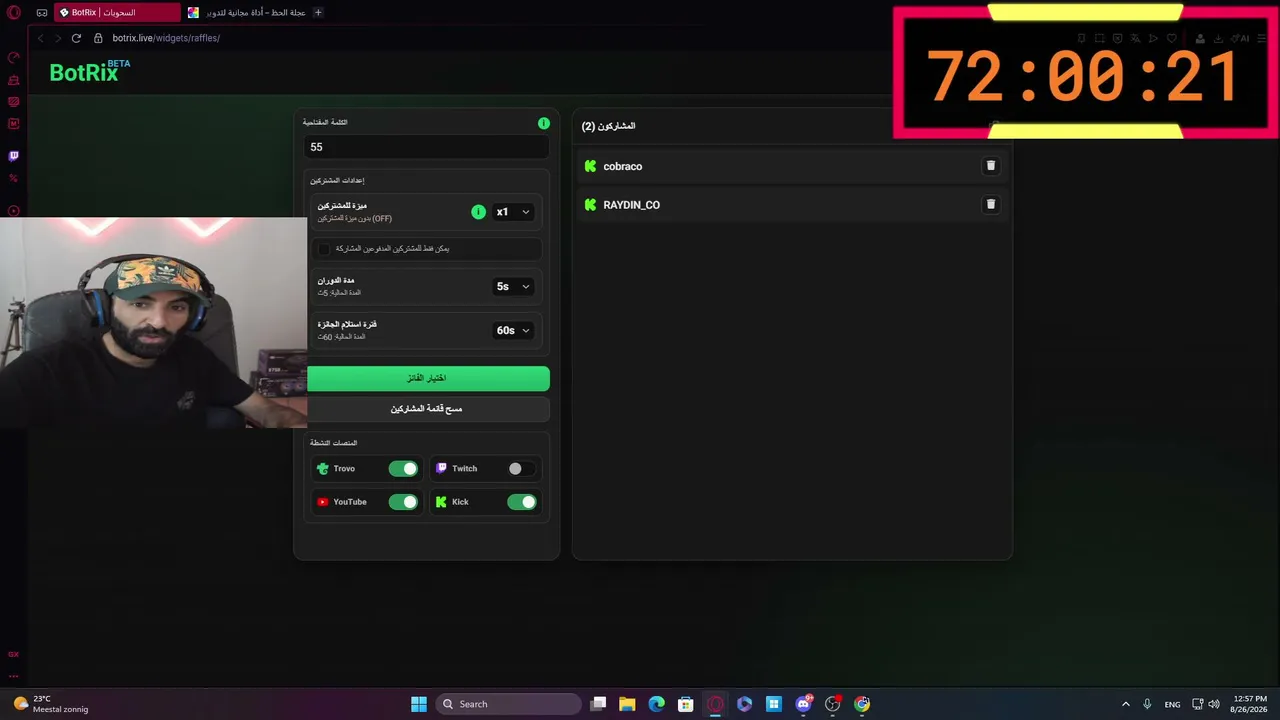Click the Trovo platform label
The width and height of the screenshot is (1280, 720).
(344, 469)
